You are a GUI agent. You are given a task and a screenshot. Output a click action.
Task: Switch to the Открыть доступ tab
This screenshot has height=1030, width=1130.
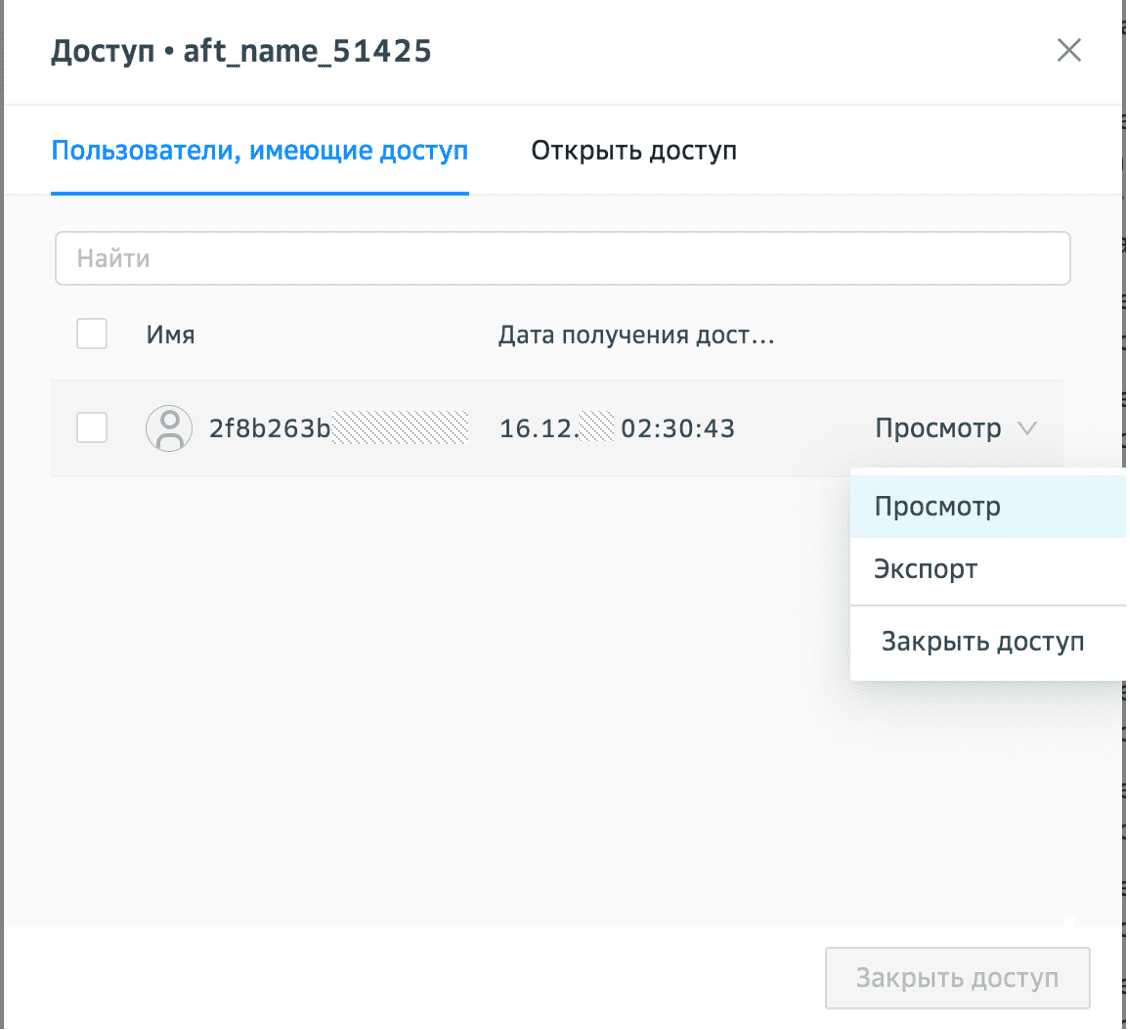(634, 151)
